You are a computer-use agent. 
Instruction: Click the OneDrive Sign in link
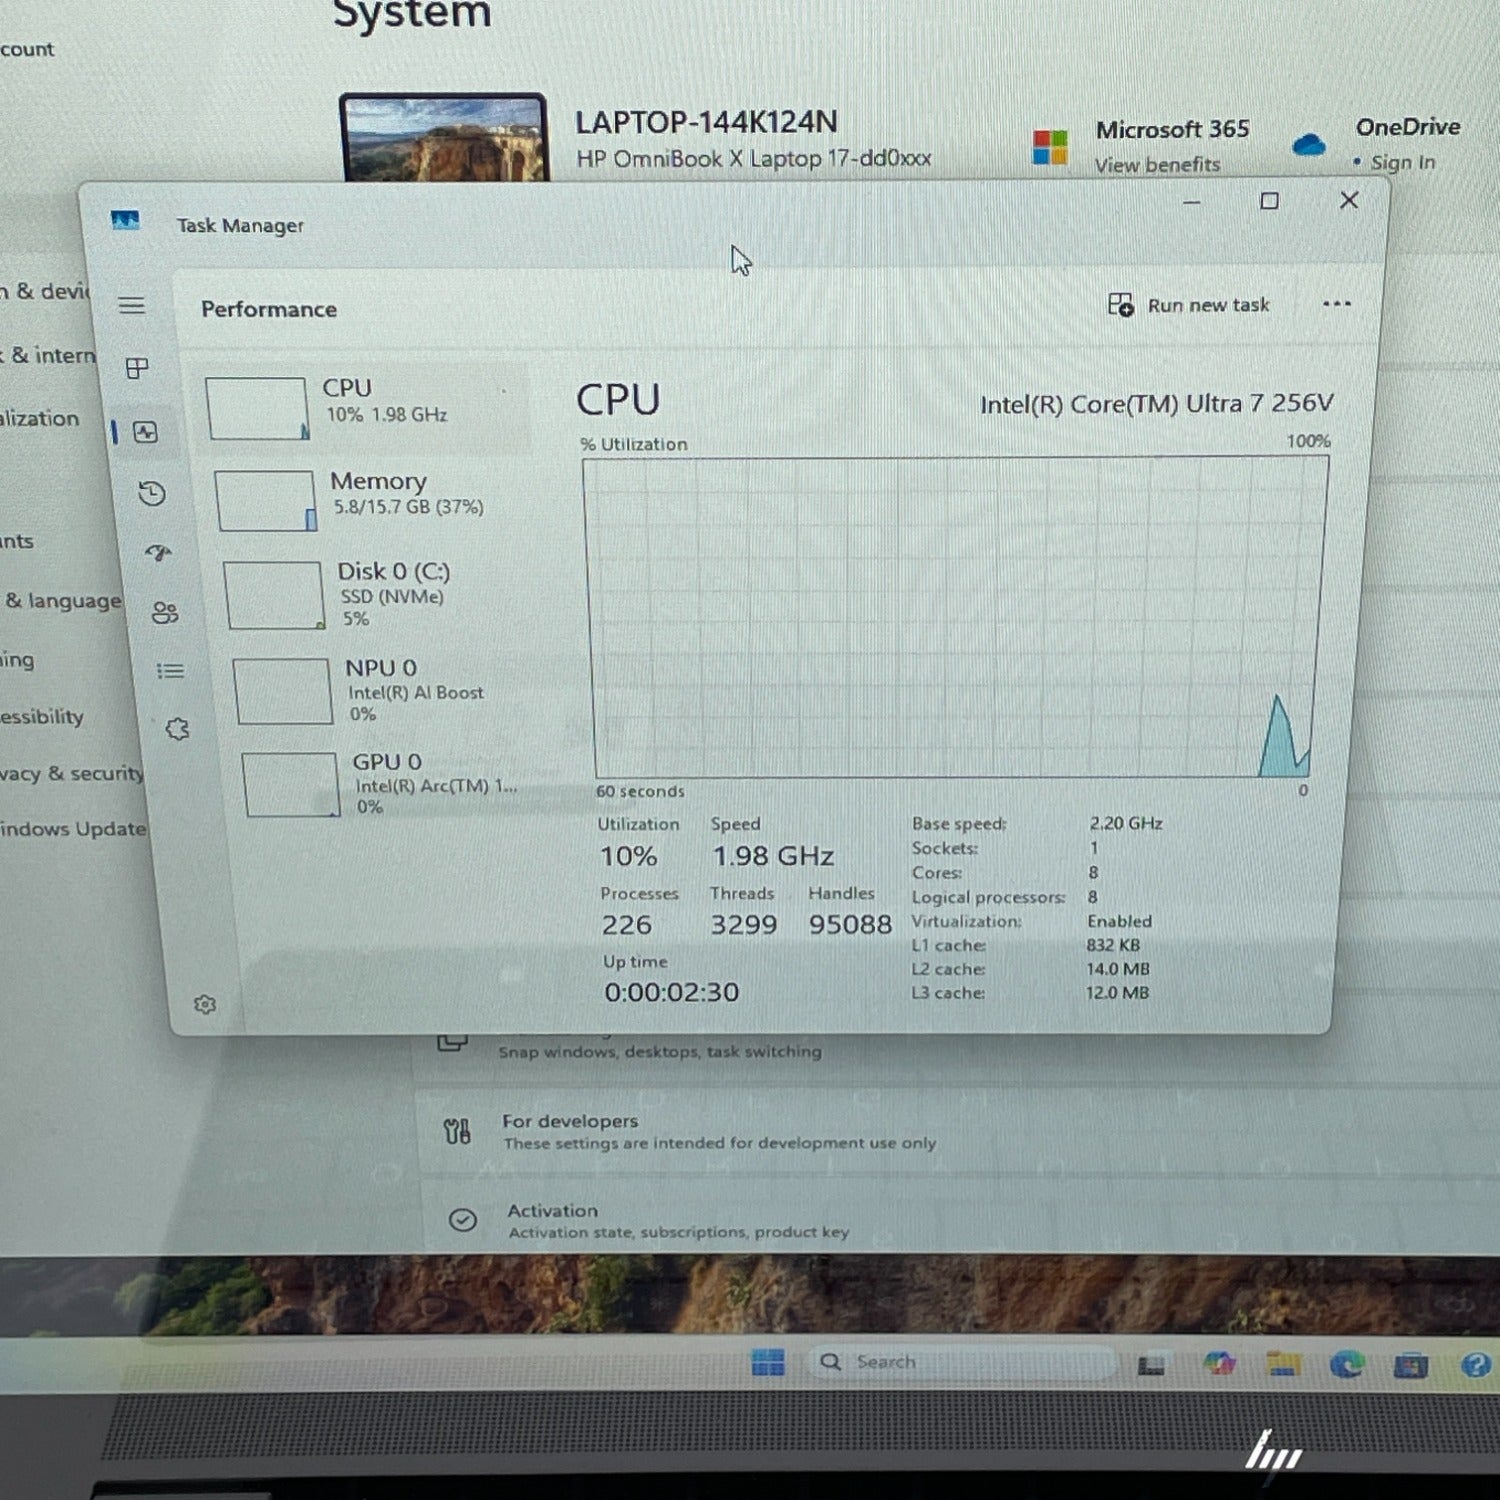pyautogui.click(x=1402, y=163)
